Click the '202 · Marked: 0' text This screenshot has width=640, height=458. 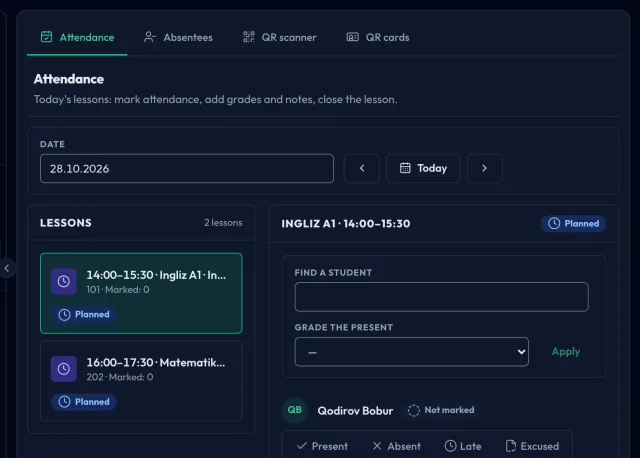point(120,377)
